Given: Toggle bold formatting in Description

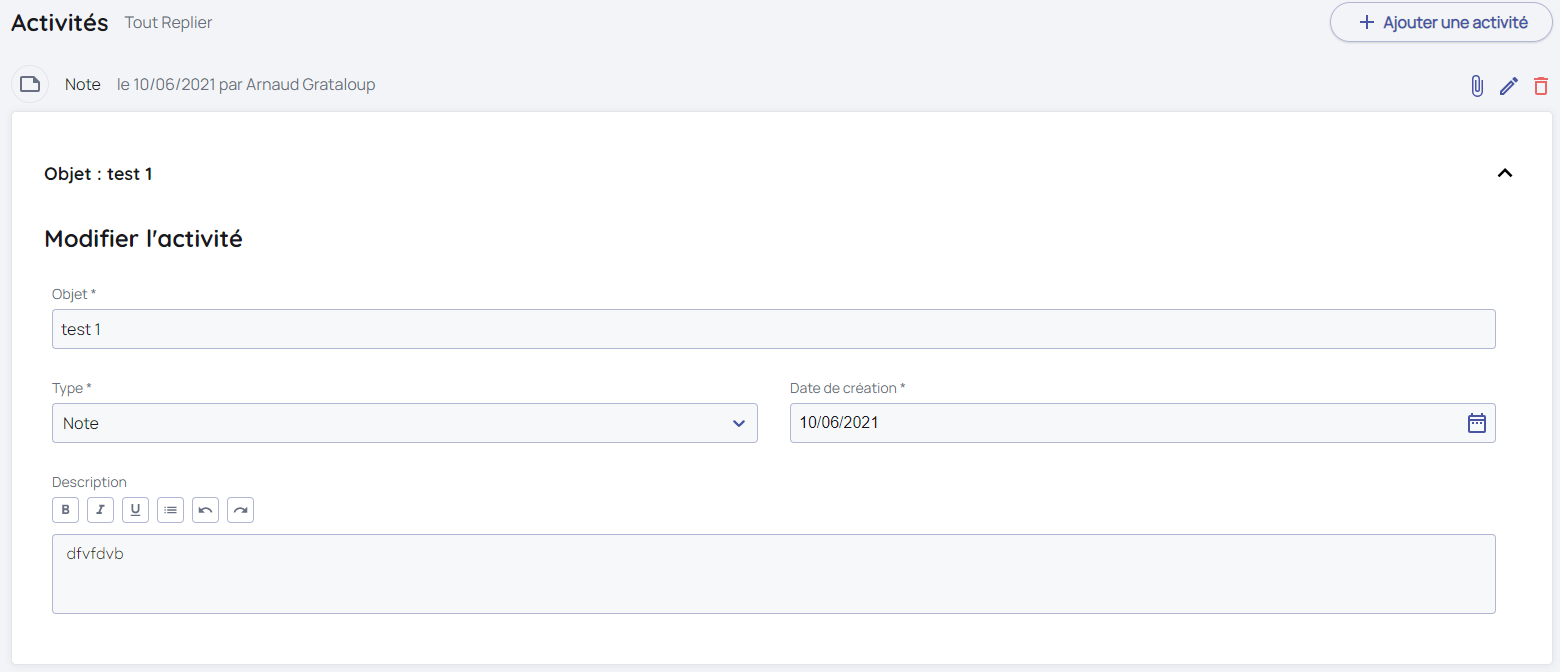Looking at the screenshot, I should click(x=65, y=510).
